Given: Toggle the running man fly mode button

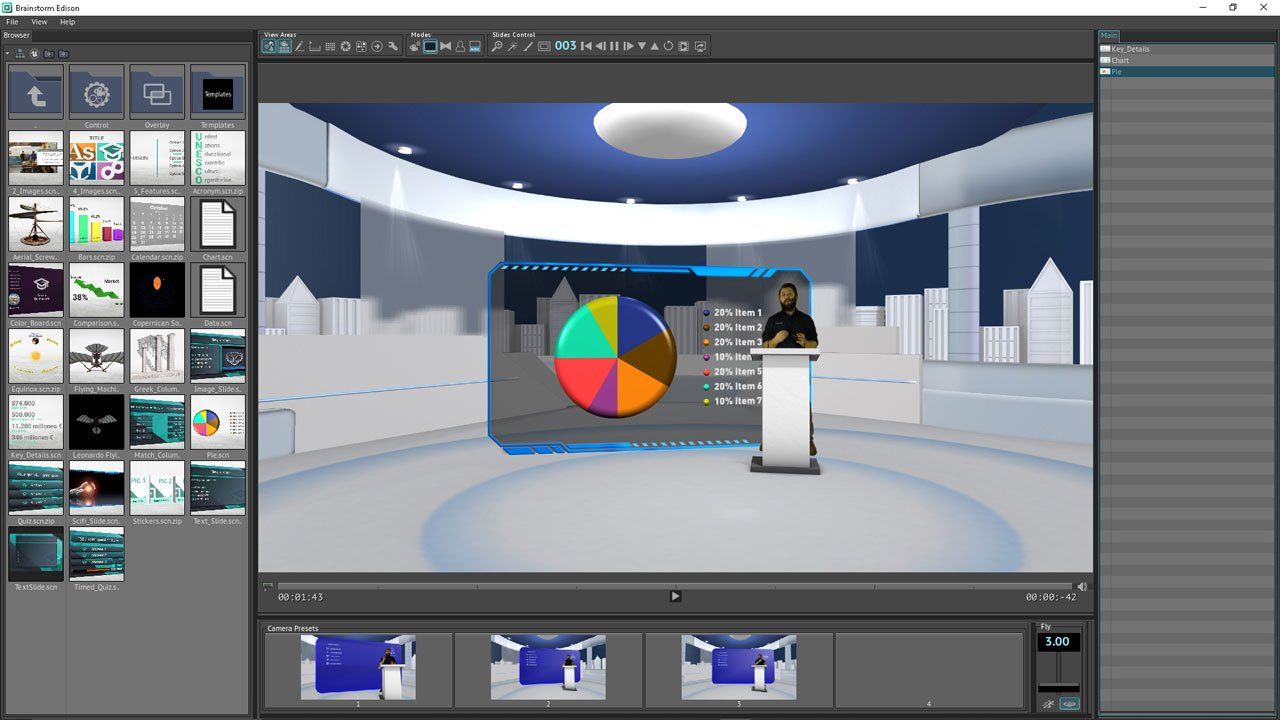Looking at the screenshot, I should (x=1048, y=704).
